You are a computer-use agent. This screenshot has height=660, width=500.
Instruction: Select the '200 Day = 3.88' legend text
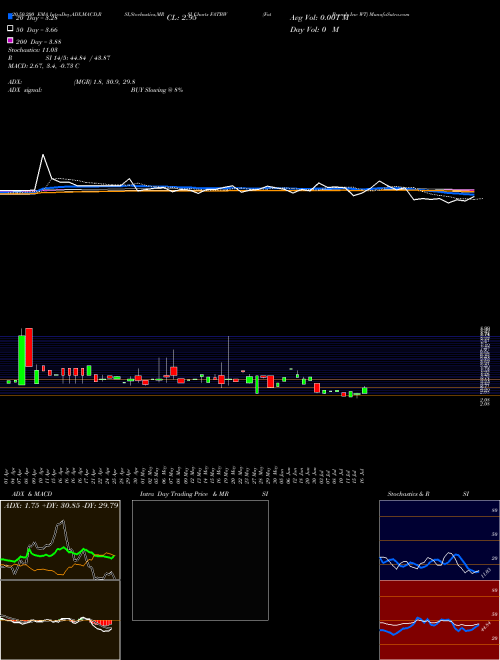pos(38,41)
